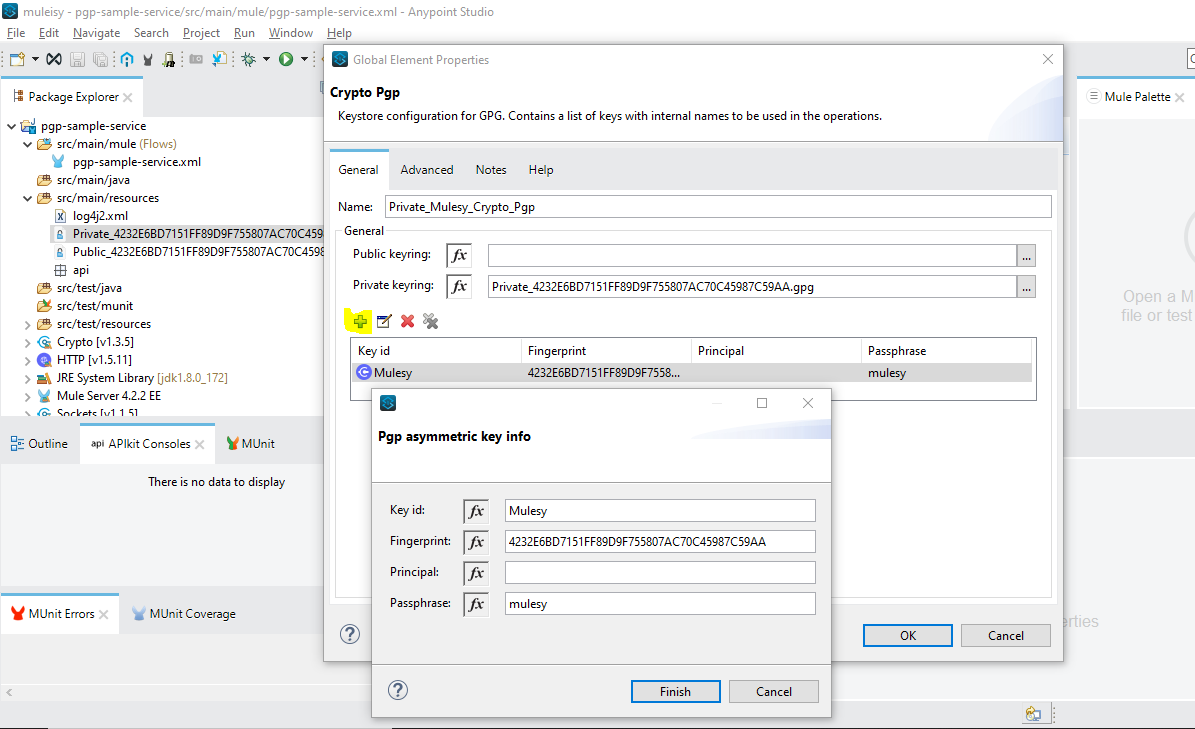Toggle fx expression for Private keyring
This screenshot has width=1195, height=729.
(459, 286)
